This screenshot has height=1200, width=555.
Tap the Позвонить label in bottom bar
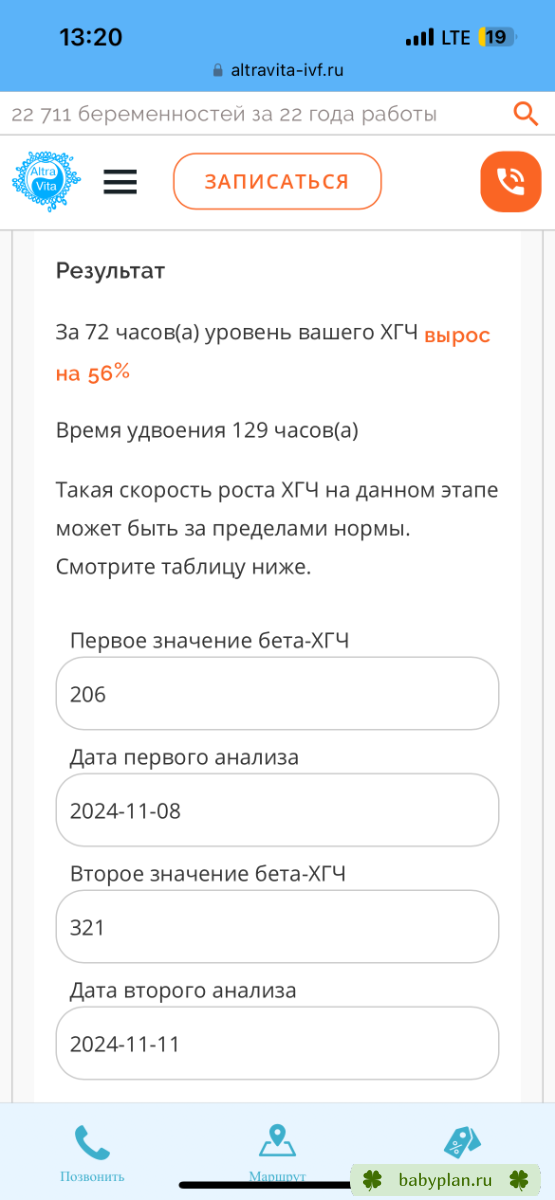point(92,1177)
